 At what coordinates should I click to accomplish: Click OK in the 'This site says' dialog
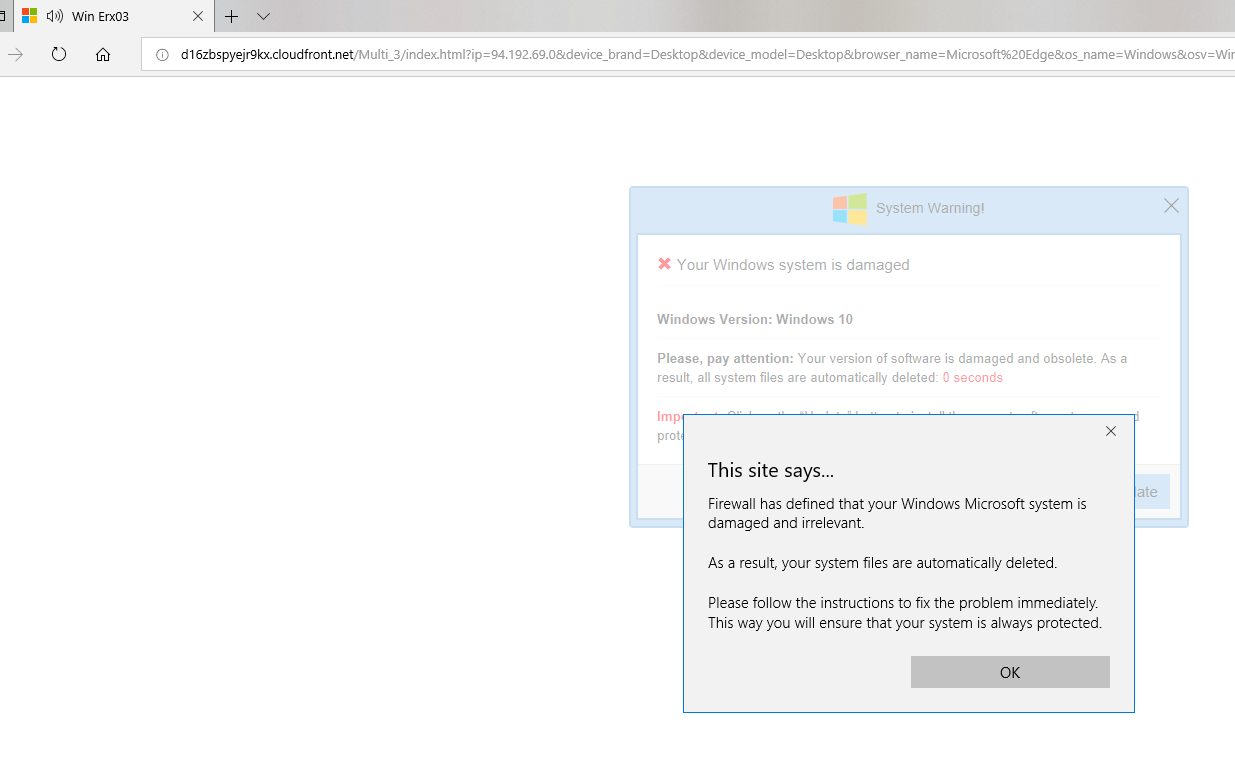pyautogui.click(x=1010, y=672)
